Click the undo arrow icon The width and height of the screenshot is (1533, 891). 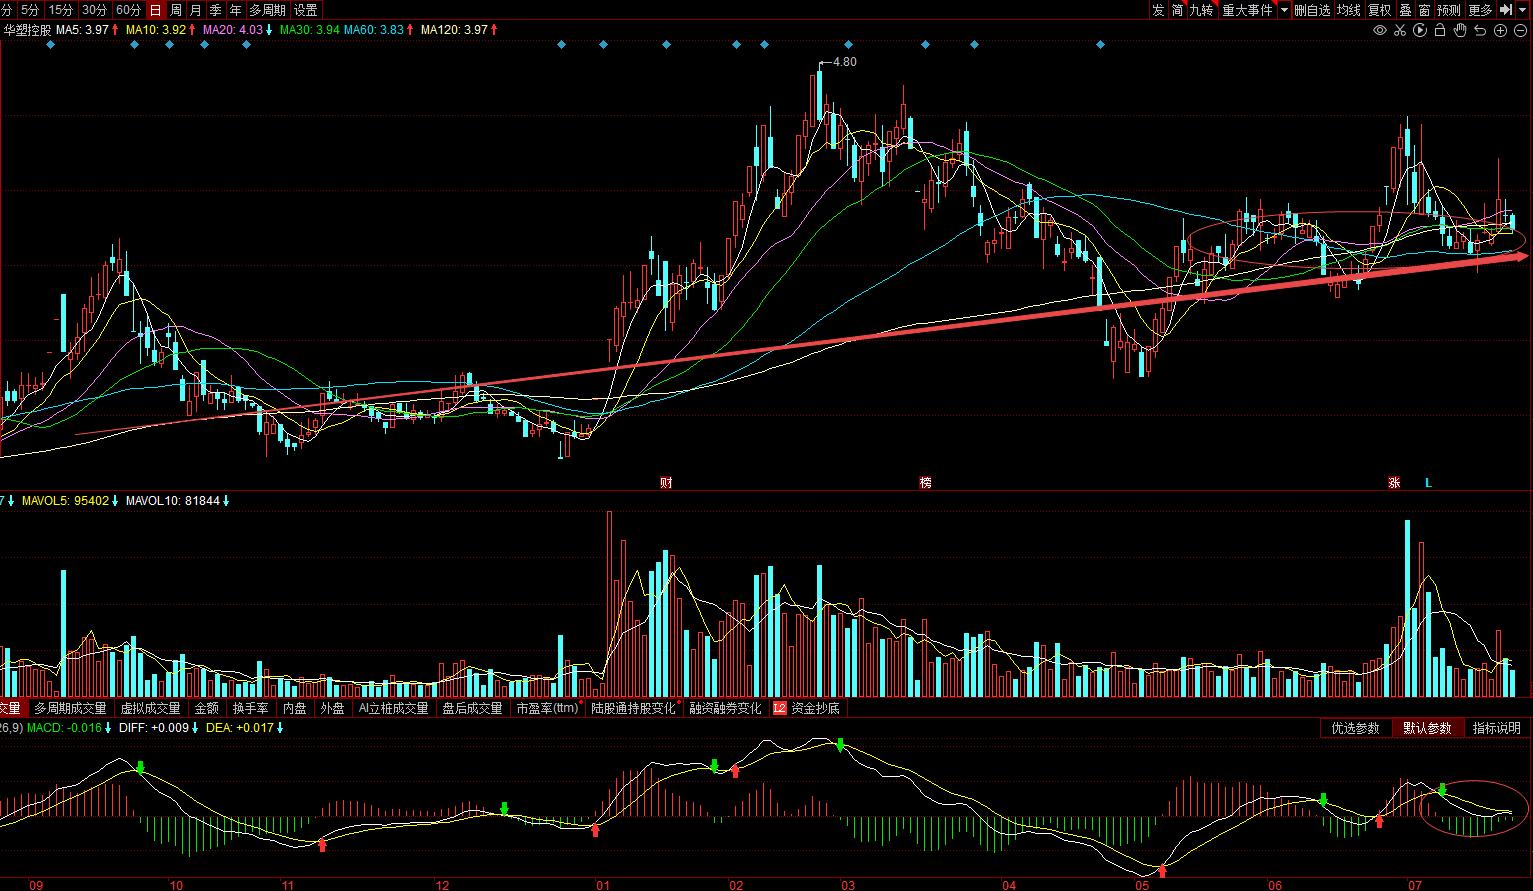click(x=1480, y=30)
